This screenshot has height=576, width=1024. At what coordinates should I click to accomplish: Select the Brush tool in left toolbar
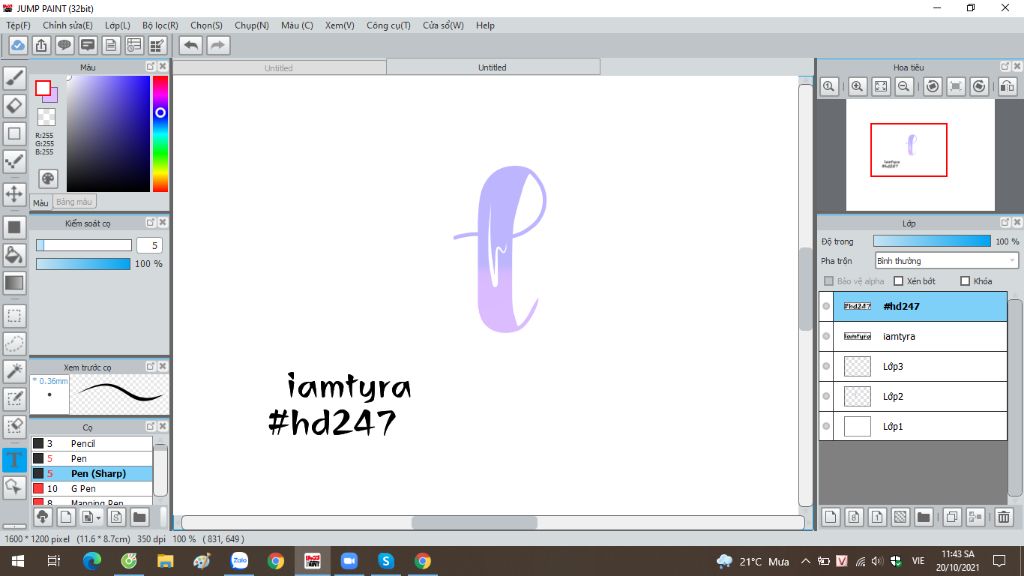pos(14,78)
